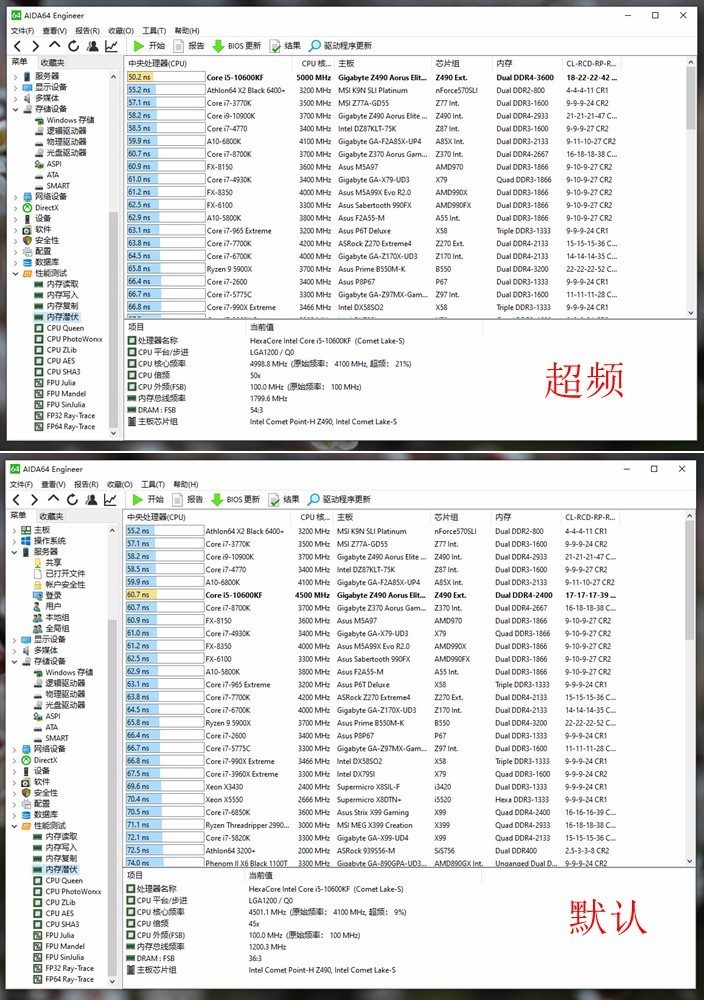Click bottom window navigation tree vertical scrollbar

112,755
